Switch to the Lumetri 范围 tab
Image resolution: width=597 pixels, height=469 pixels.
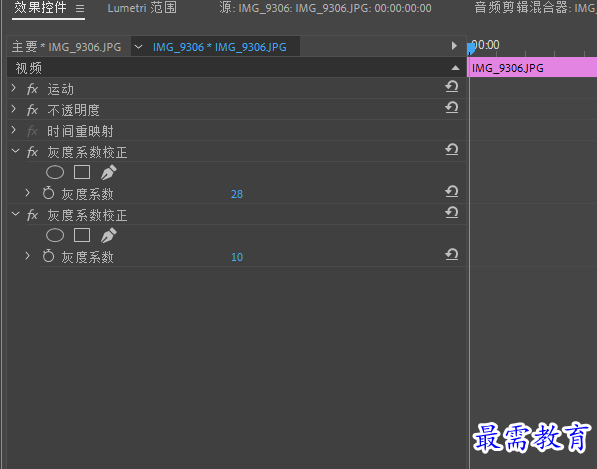(x=142, y=8)
